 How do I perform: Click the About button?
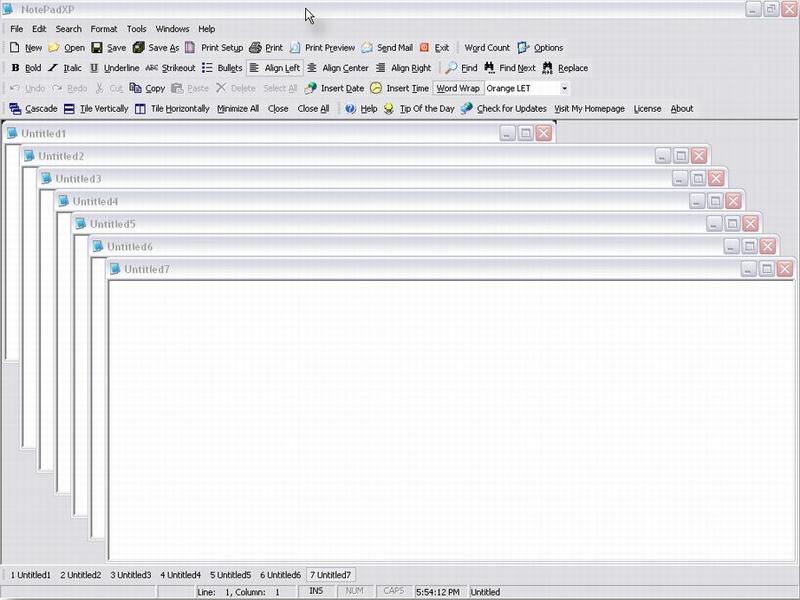point(682,109)
